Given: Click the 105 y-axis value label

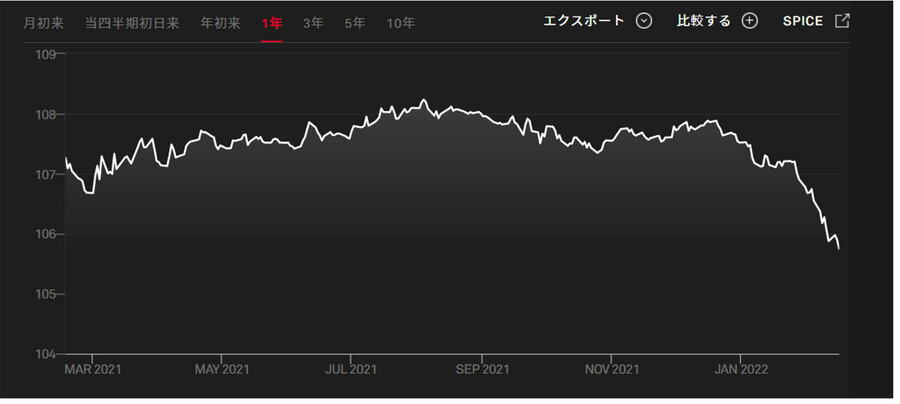Looking at the screenshot, I should [x=45, y=294].
